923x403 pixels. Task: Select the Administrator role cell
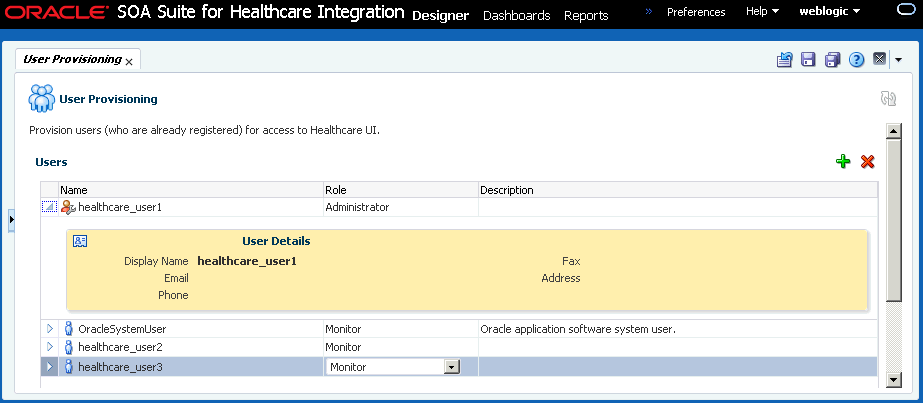[401, 207]
